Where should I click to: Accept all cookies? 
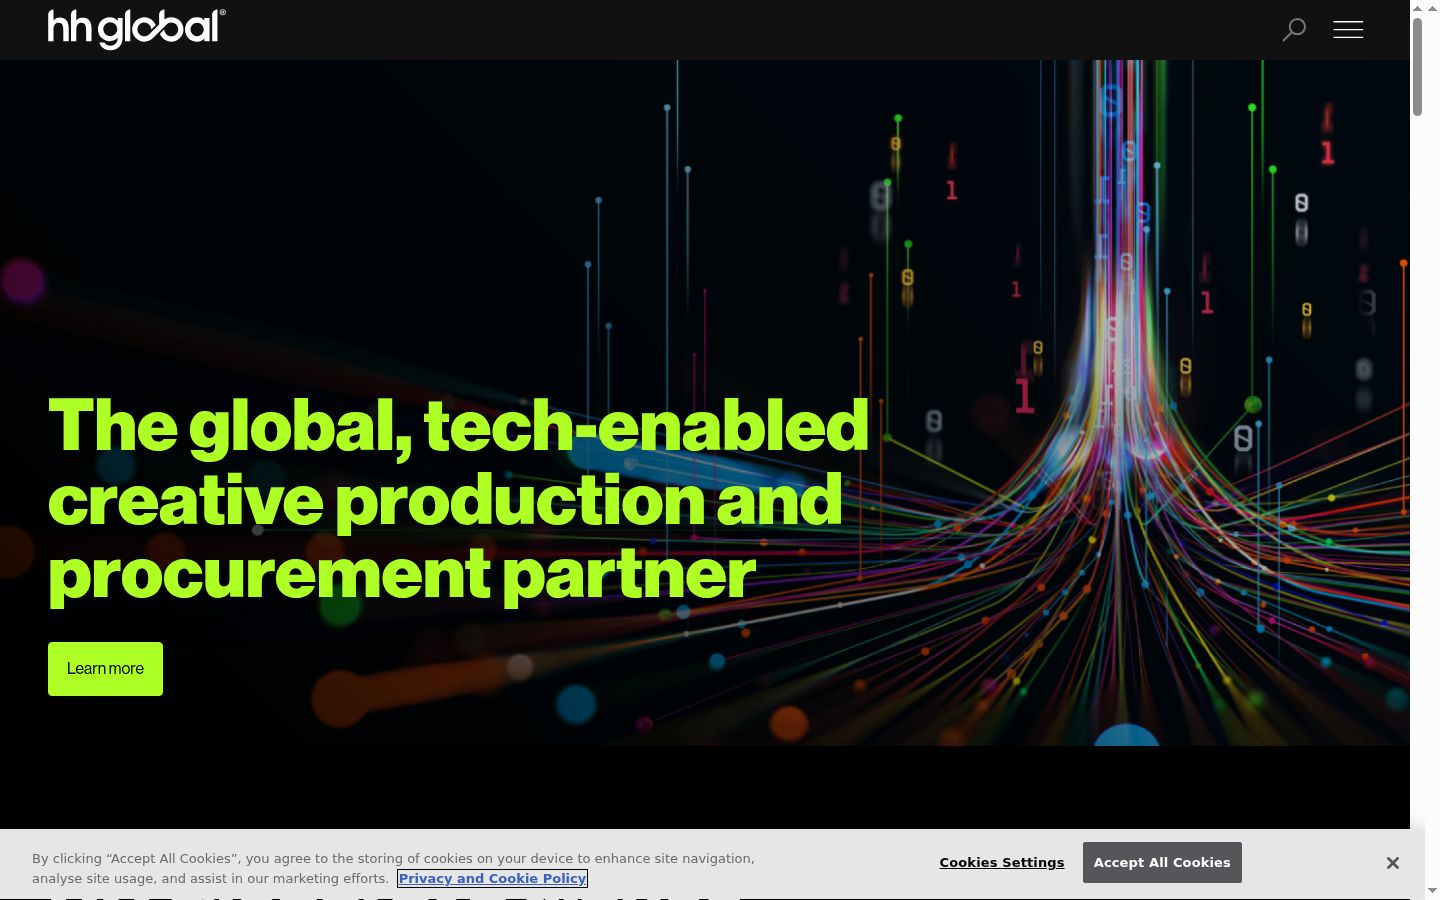pos(1162,863)
